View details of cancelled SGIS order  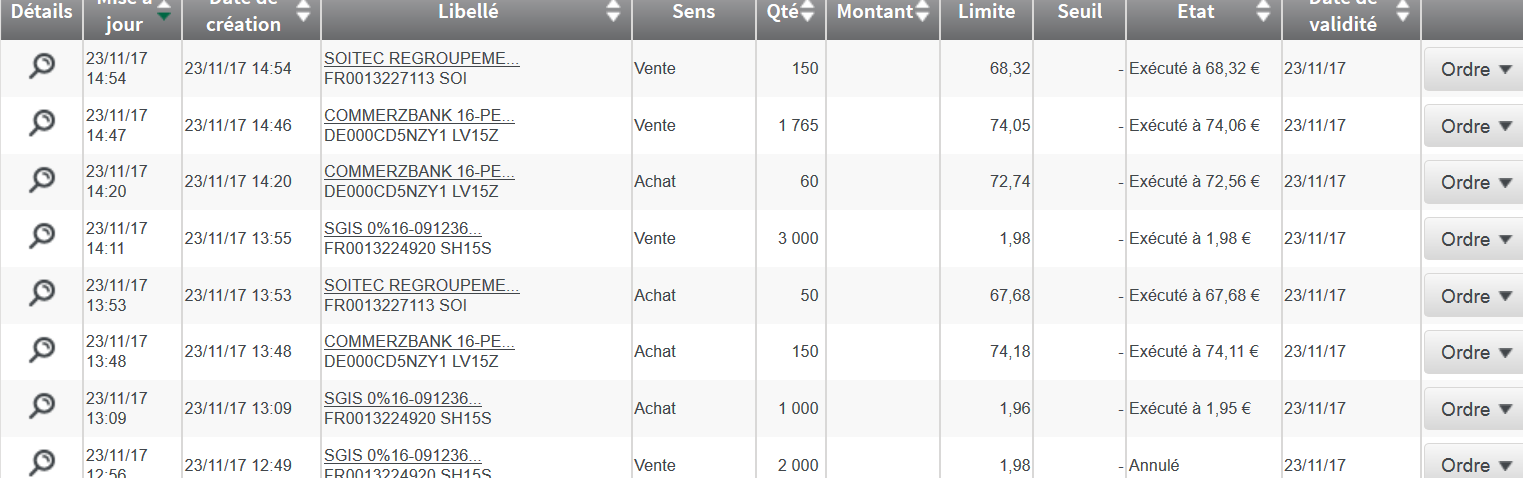41,463
